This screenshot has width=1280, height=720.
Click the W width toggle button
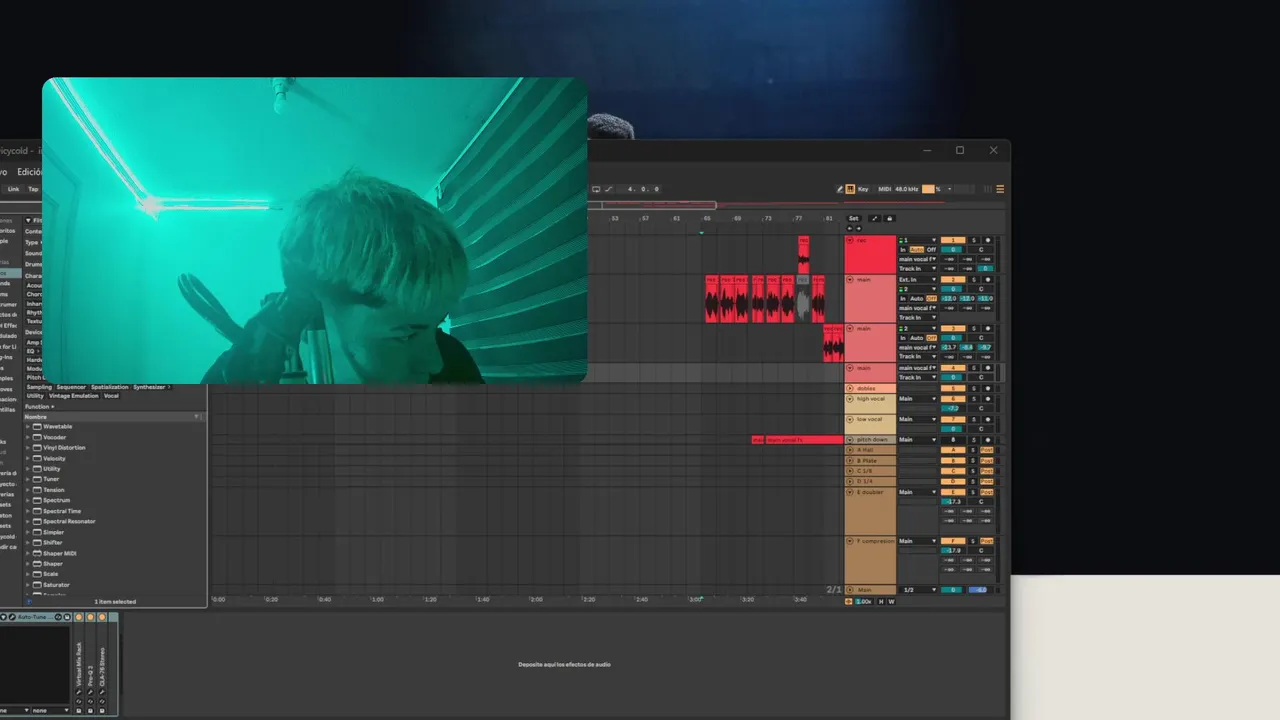point(891,602)
